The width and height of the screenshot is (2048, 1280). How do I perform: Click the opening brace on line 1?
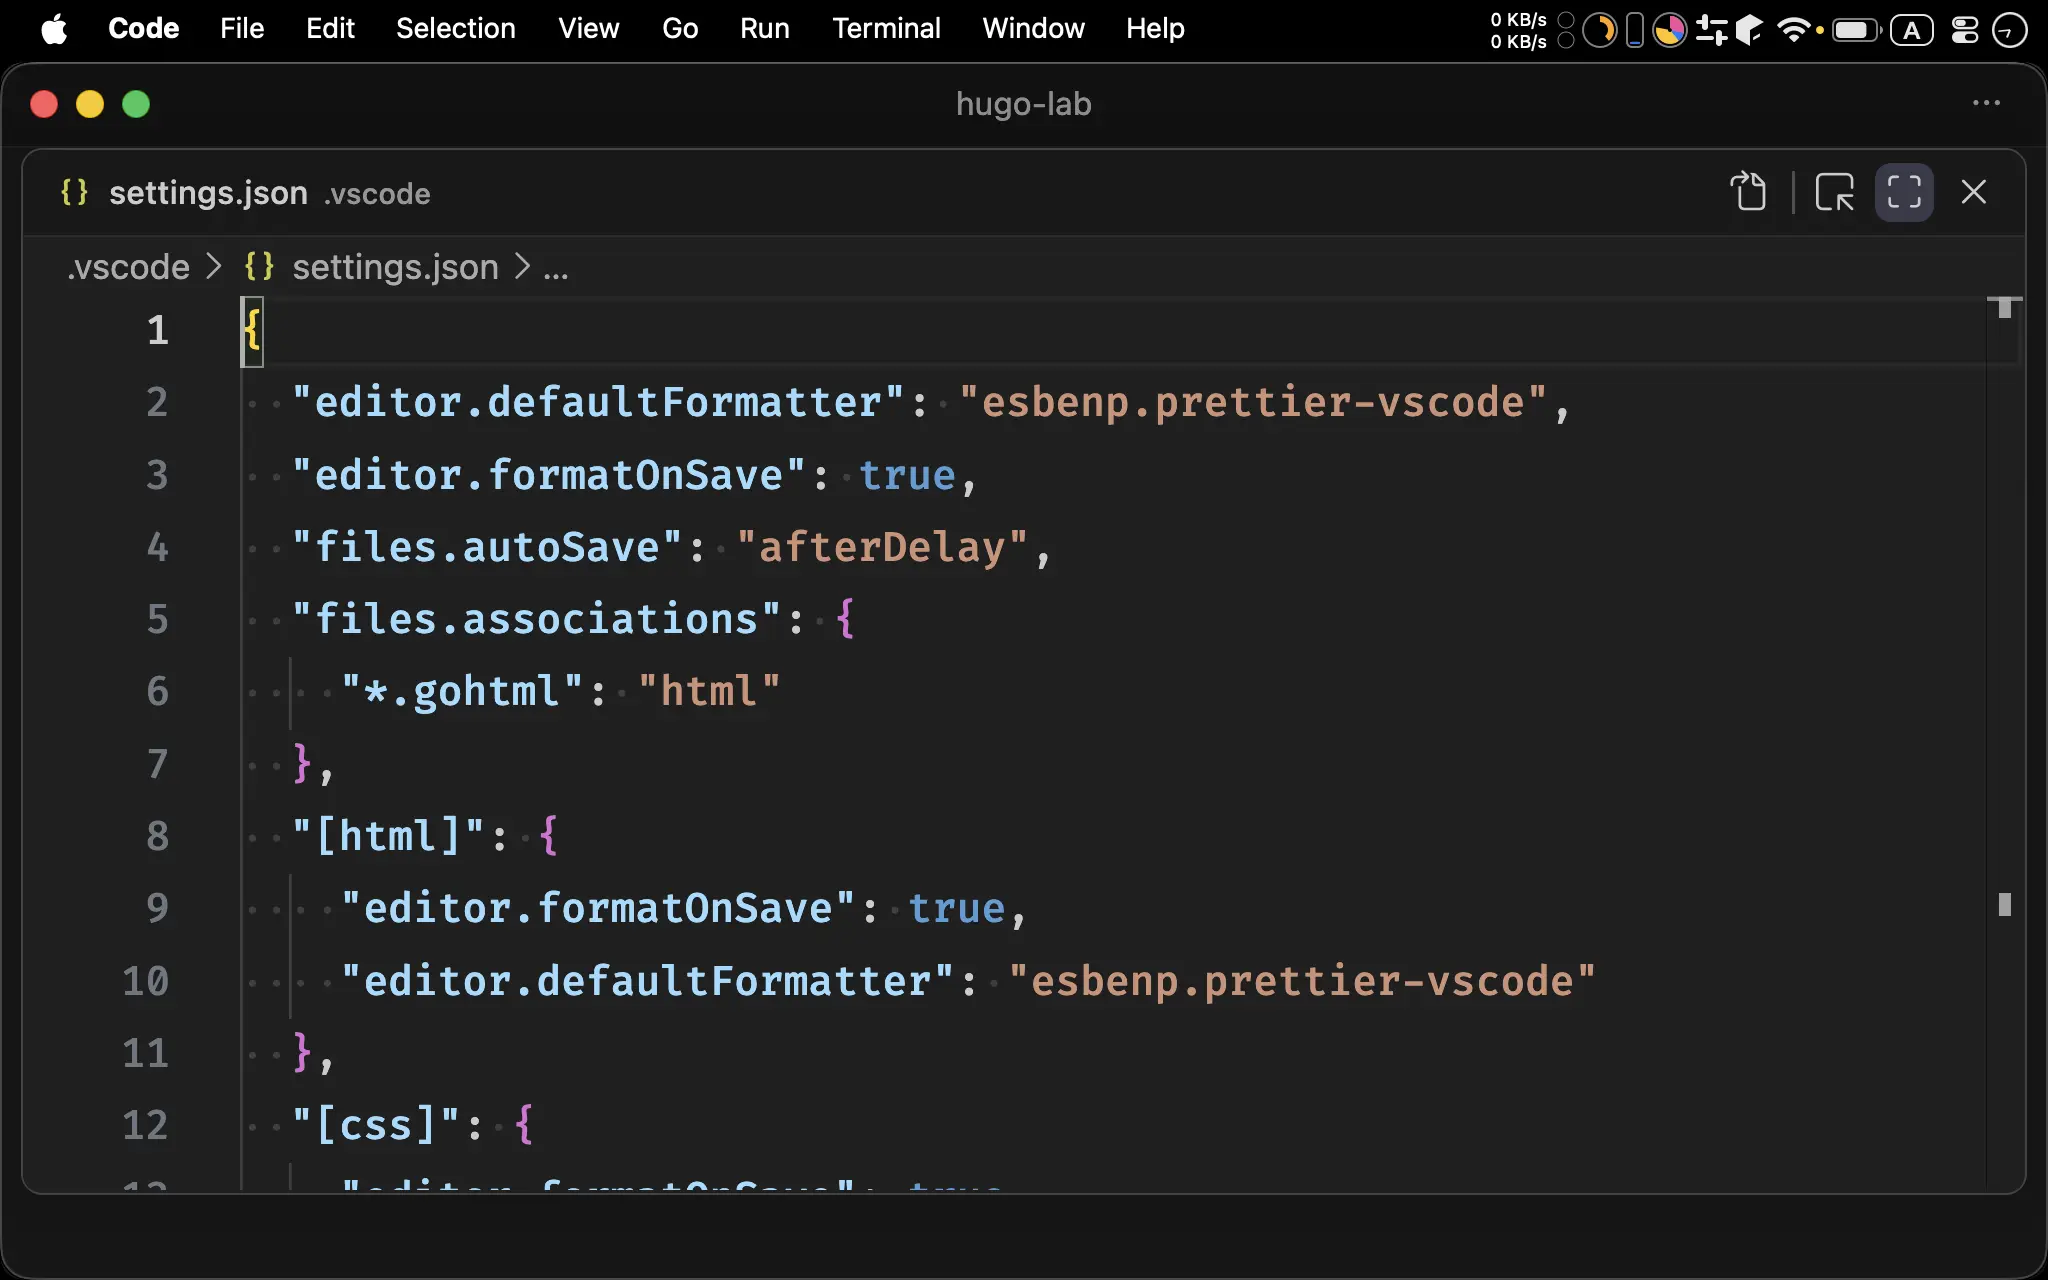pos(252,330)
